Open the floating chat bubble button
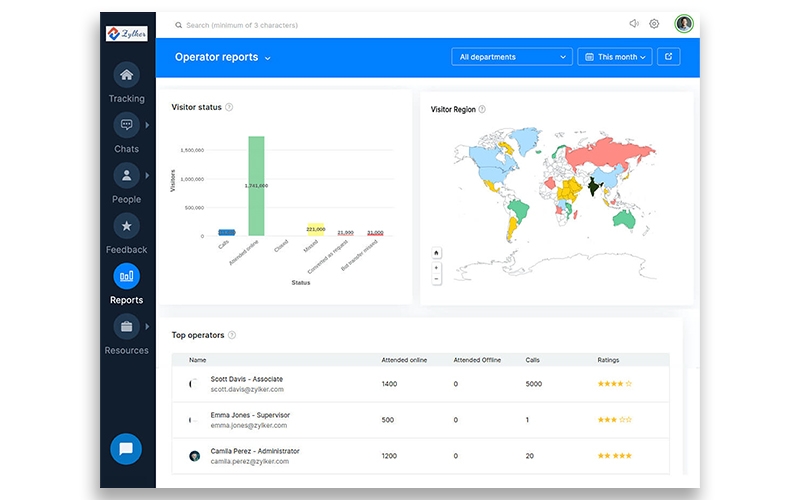 click(126, 449)
